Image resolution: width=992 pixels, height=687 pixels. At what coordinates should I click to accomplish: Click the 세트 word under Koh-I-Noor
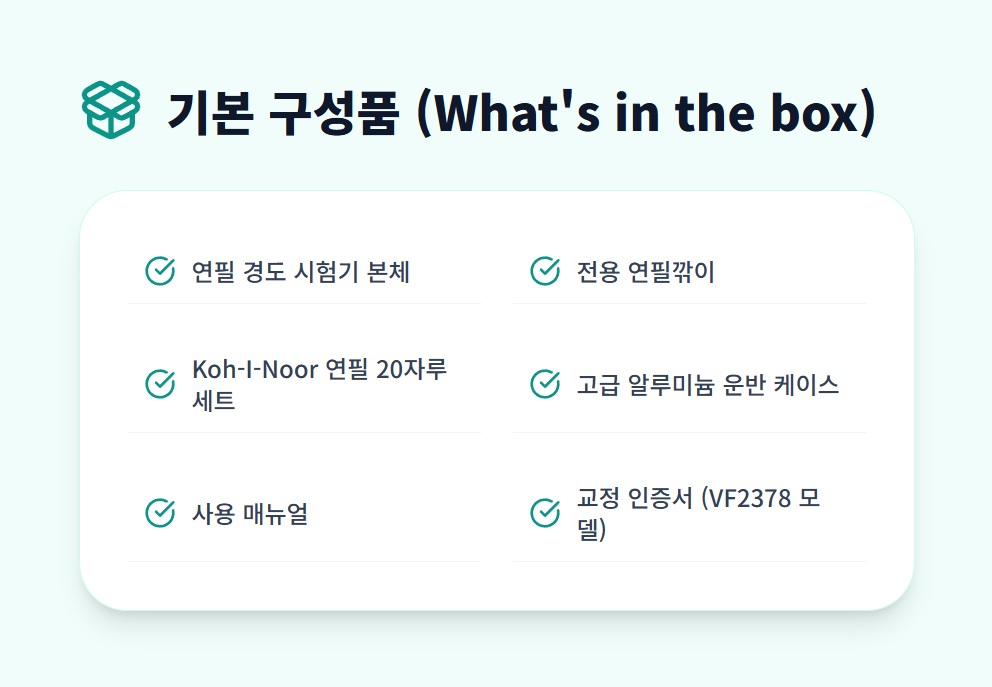tap(213, 401)
